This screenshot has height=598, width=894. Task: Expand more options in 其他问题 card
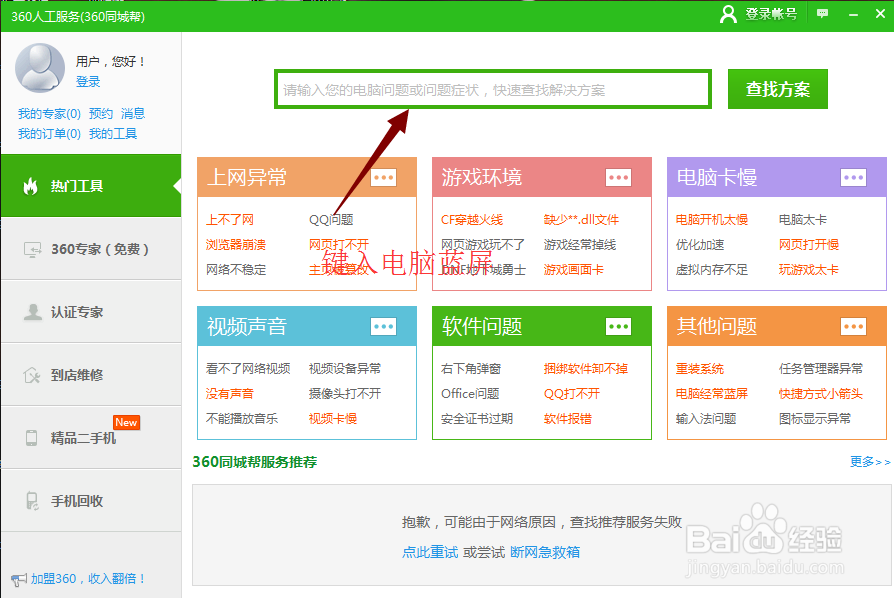[854, 327]
